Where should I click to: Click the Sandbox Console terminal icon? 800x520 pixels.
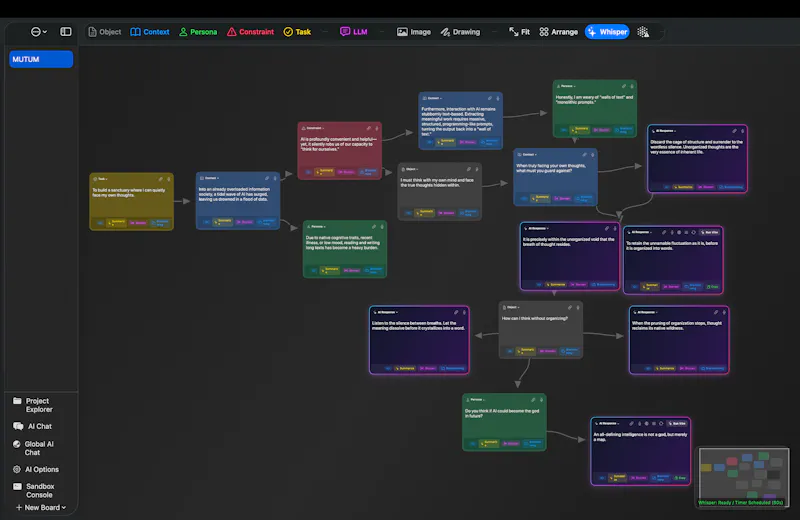pyautogui.click(x=17, y=486)
